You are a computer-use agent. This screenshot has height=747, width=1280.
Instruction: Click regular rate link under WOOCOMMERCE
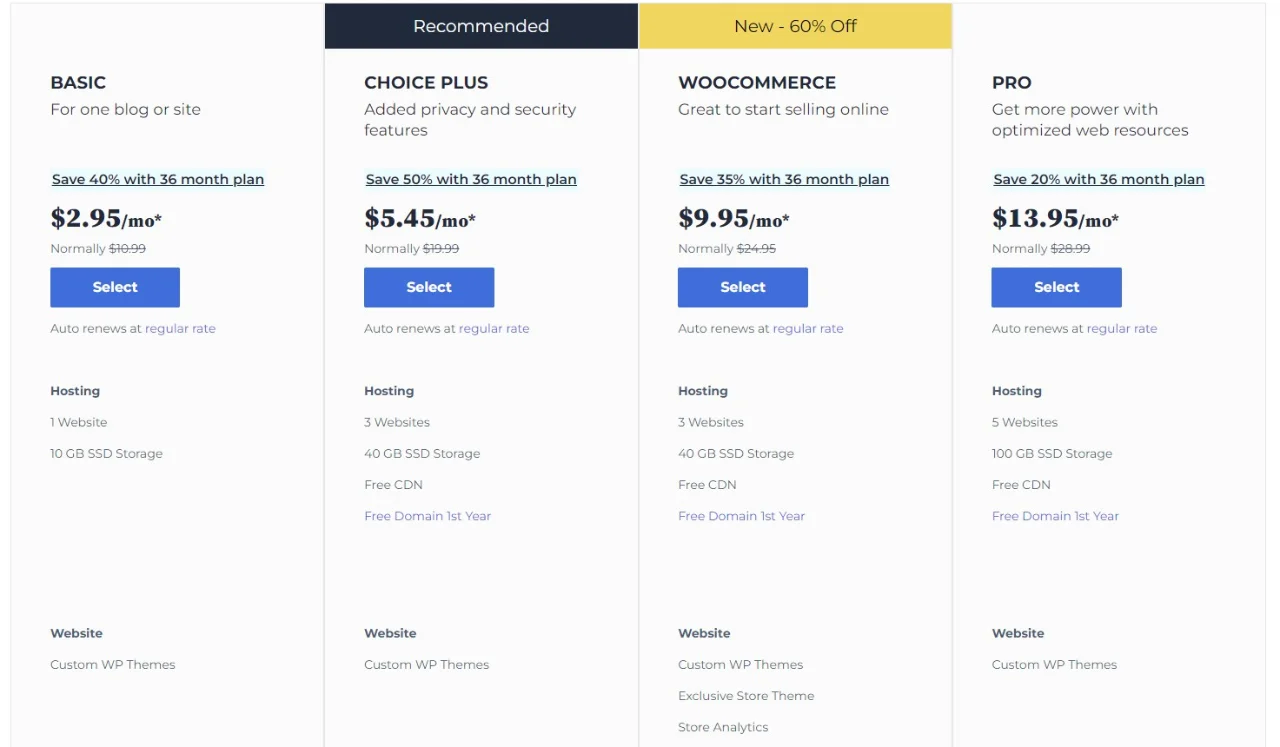(808, 328)
